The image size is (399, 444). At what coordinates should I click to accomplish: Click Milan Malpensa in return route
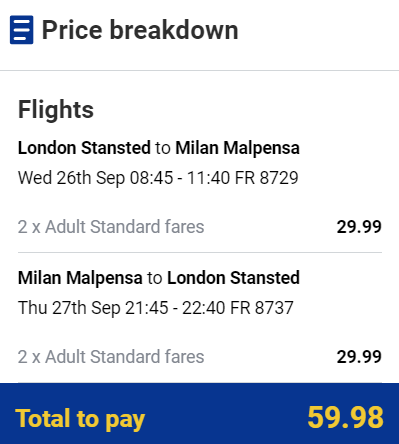click(80, 278)
